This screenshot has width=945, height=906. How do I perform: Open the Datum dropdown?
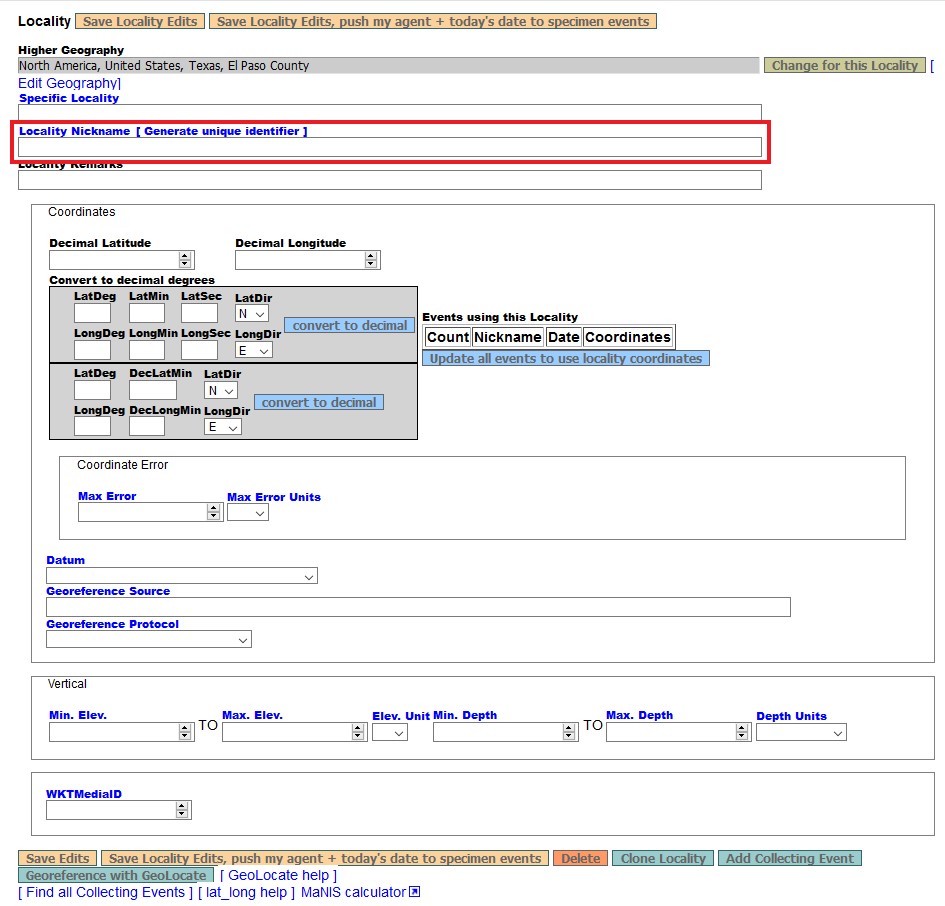pyautogui.click(x=180, y=576)
